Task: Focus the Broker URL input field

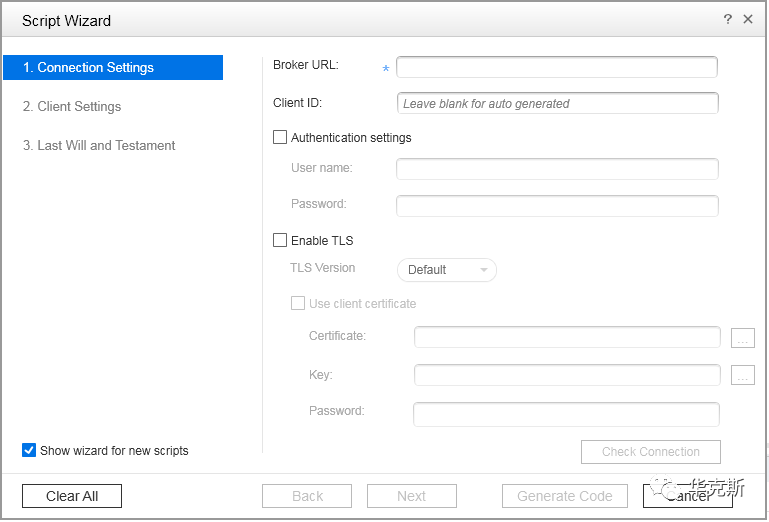Action: tap(557, 67)
